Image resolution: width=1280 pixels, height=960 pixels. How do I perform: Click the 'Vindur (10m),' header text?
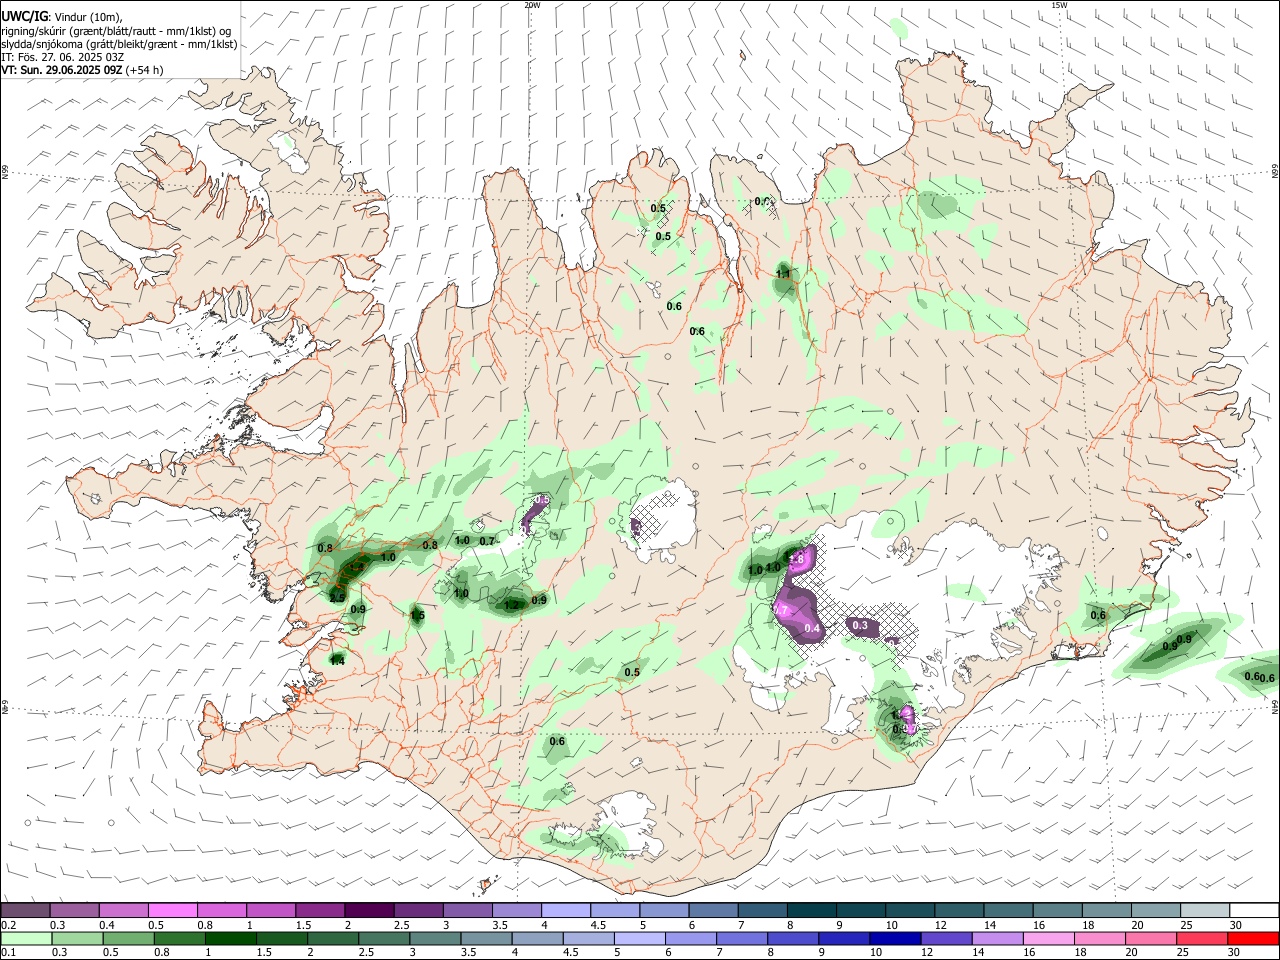coord(89,17)
